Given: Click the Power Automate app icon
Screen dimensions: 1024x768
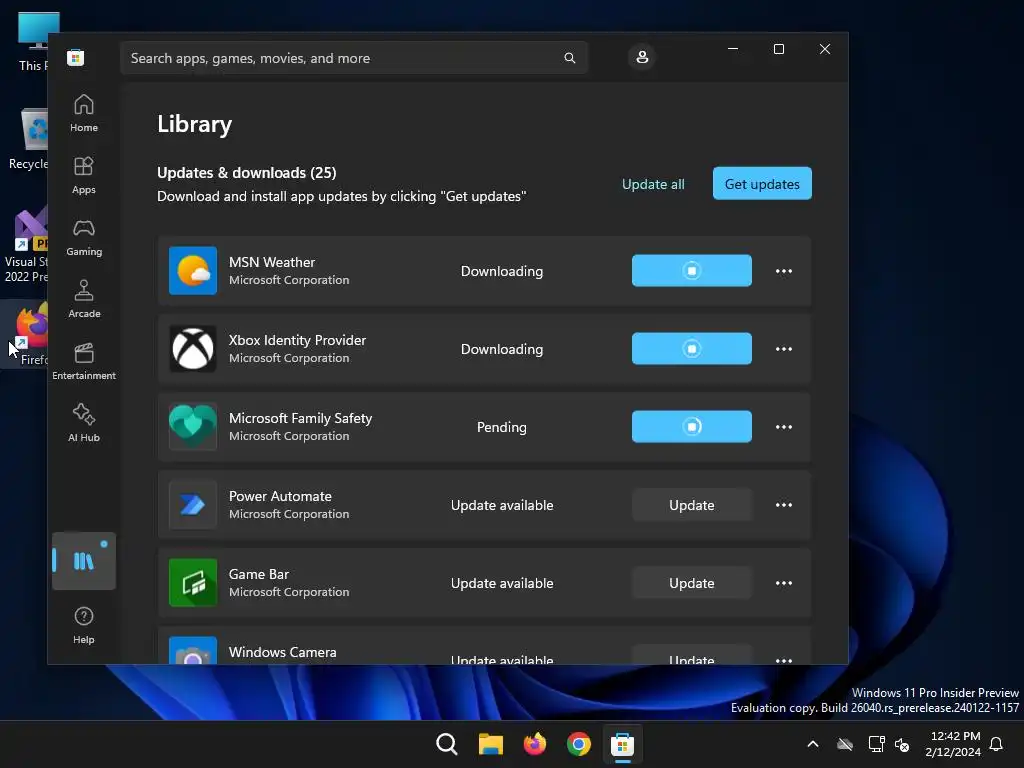Looking at the screenshot, I should 193,505.
